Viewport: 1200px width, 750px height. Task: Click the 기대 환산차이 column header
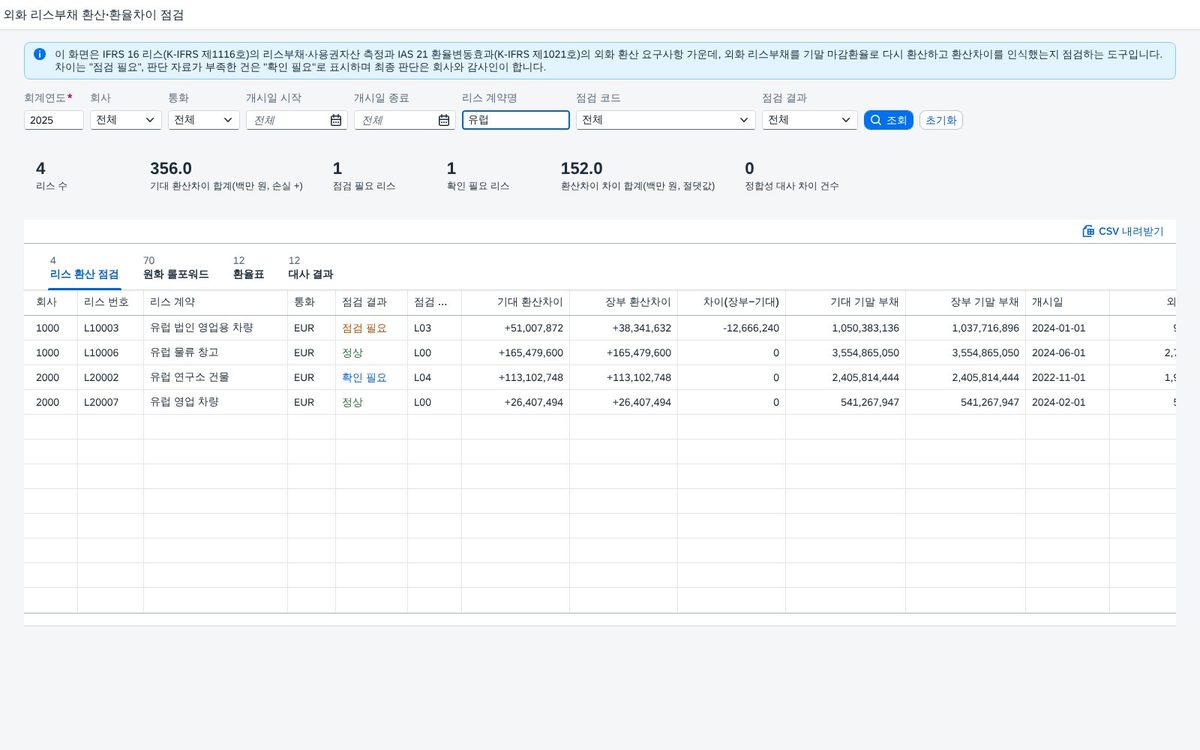click(x=516, y=303)
